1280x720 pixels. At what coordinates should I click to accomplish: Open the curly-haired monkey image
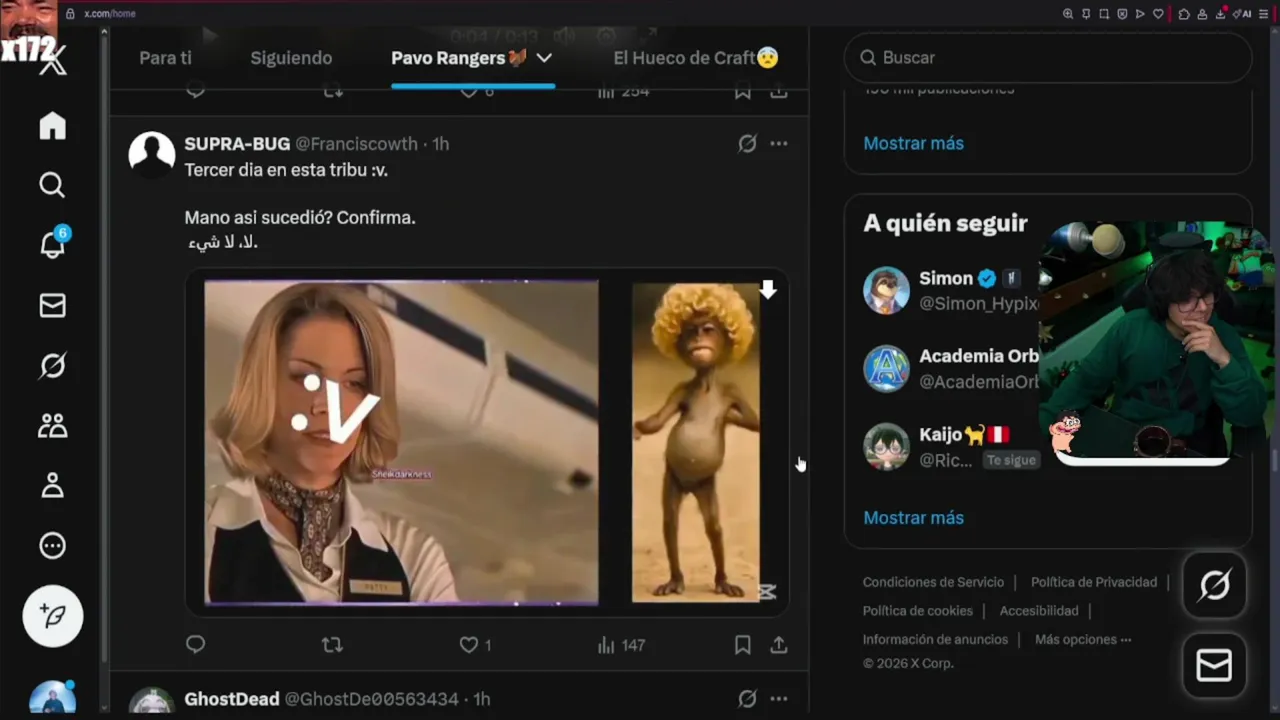pos(695,442)
